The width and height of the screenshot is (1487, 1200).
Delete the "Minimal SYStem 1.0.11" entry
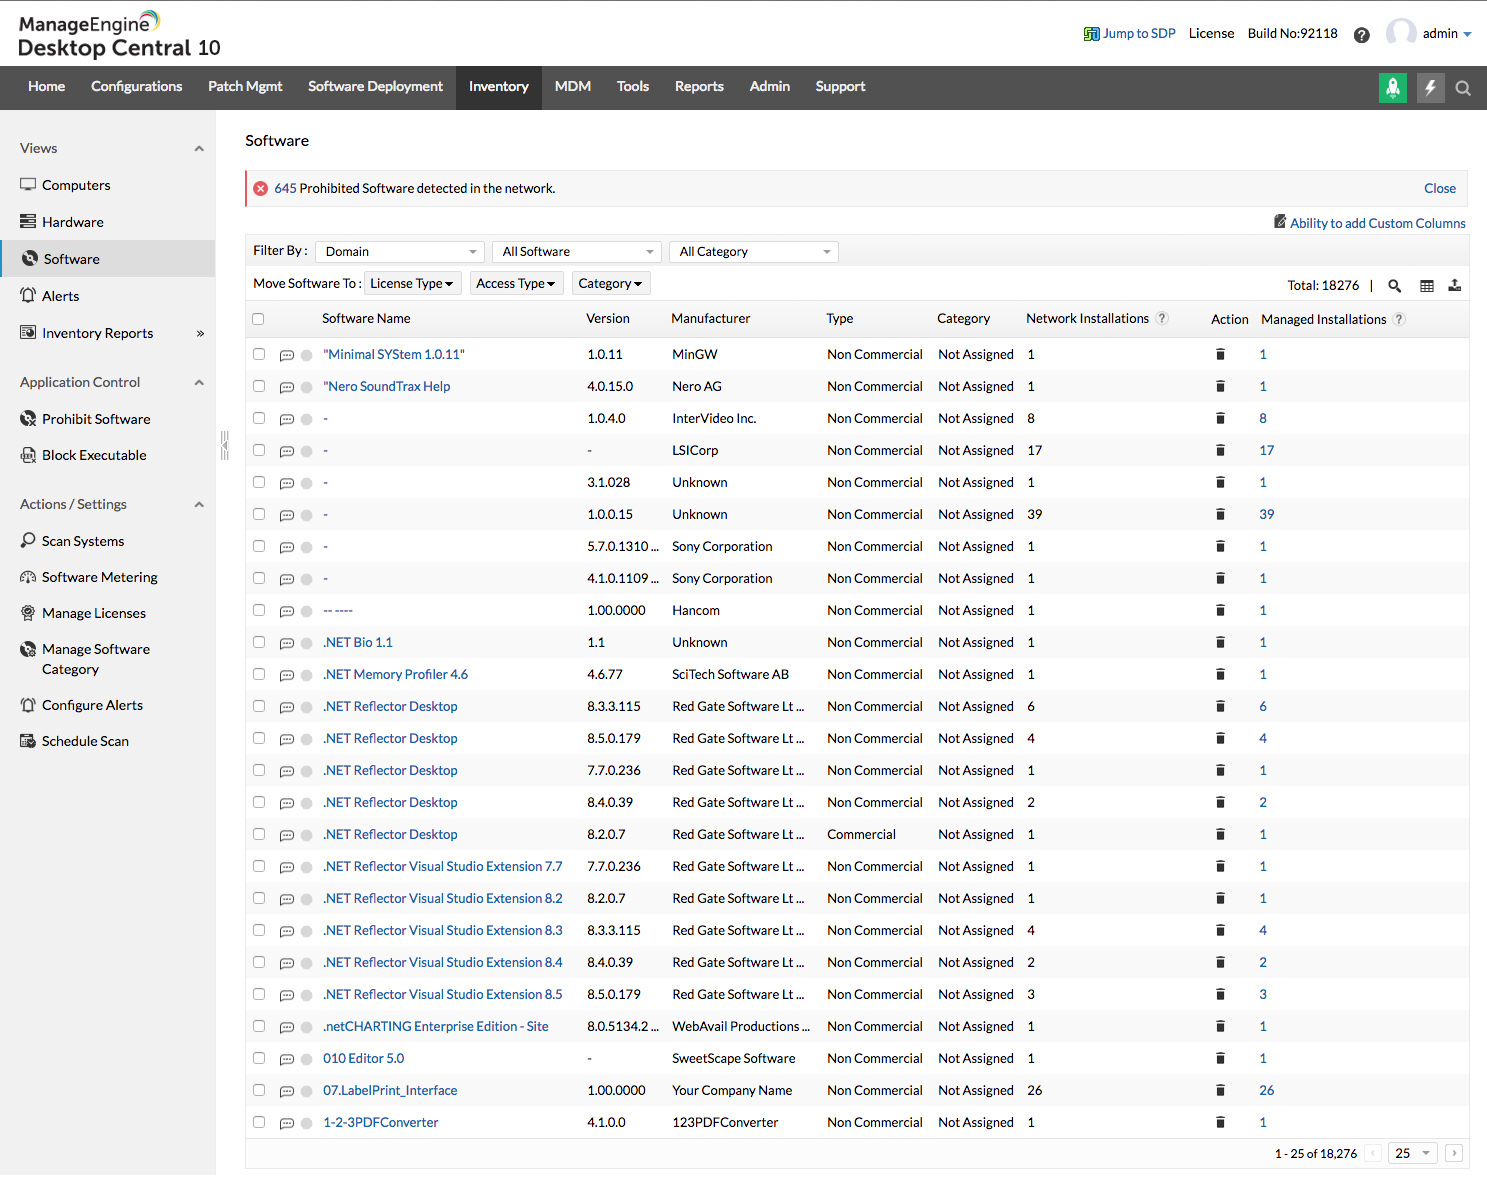click(x=1220, y=354)
